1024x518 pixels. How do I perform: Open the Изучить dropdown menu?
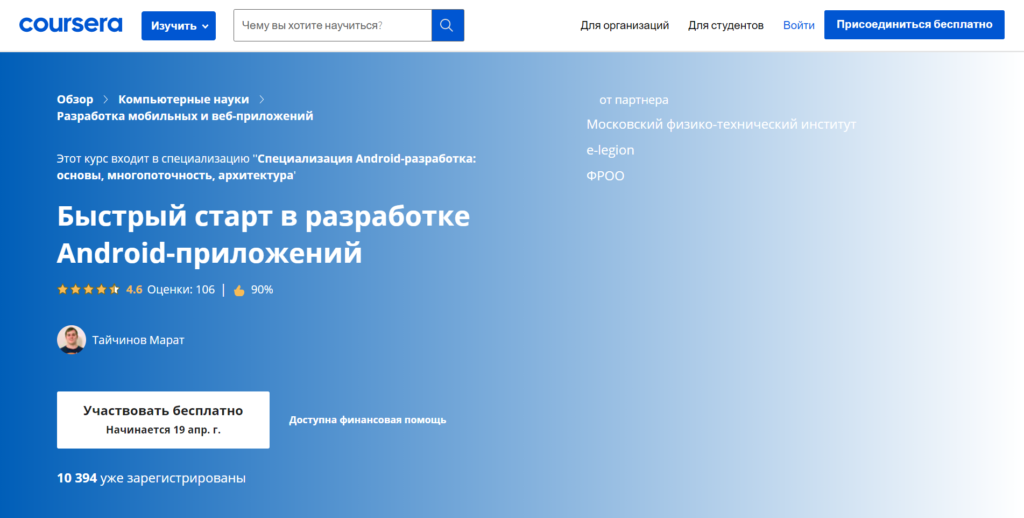click(178, 26)
